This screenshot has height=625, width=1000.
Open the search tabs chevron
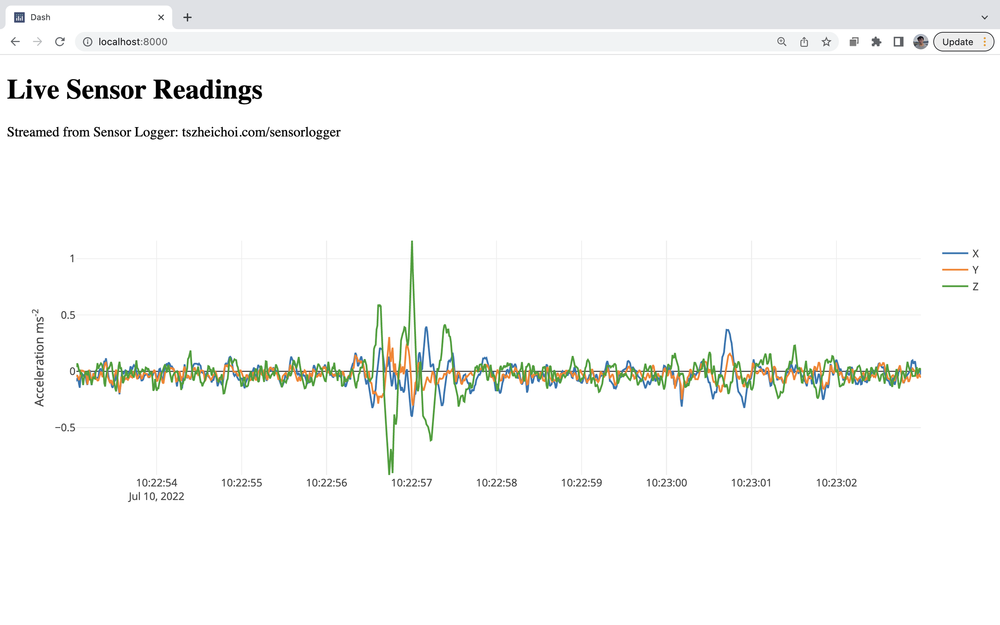pos(984,16)
